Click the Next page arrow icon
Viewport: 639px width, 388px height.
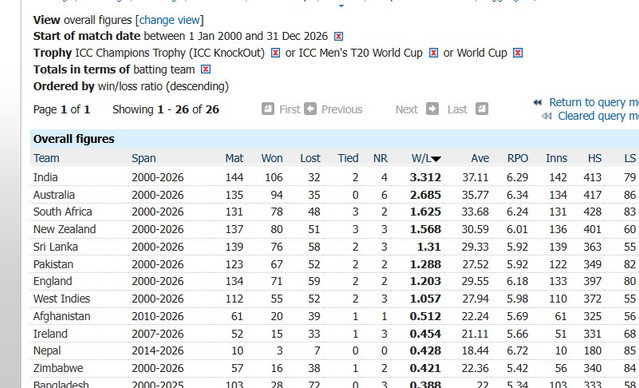click(432, 109)
